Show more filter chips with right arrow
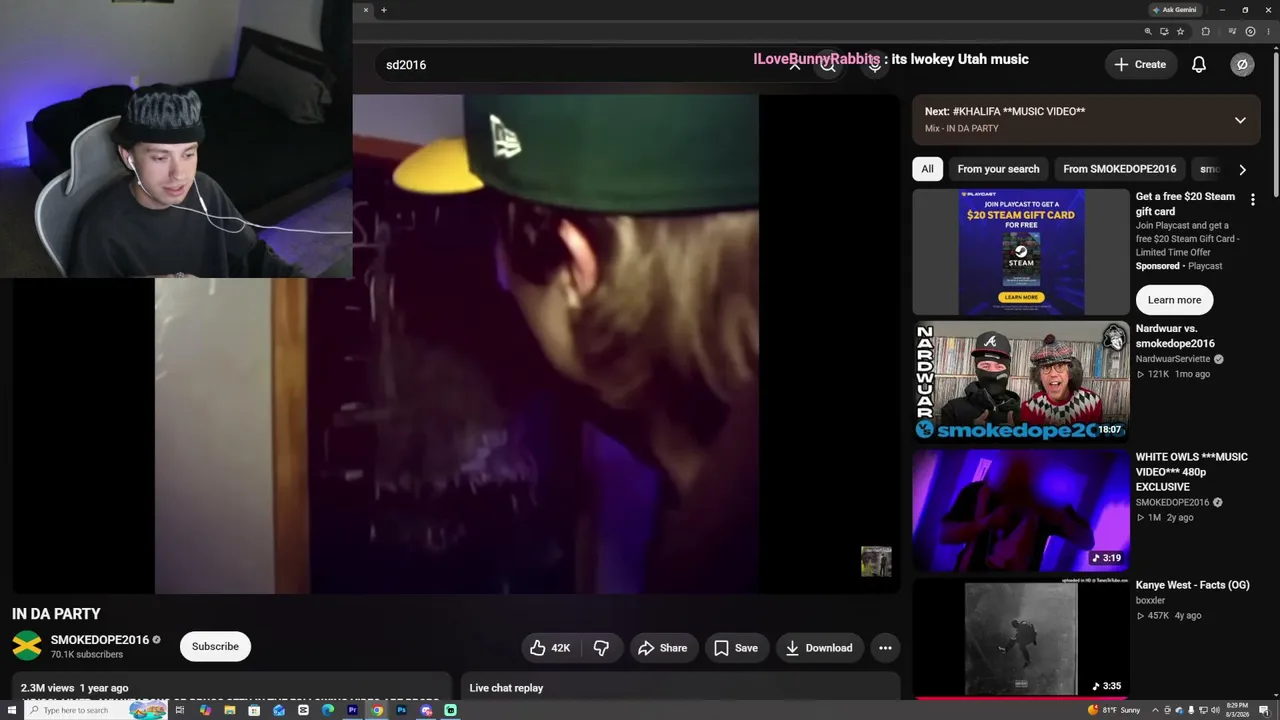The image size is (1280, 720). [1242, 169]
